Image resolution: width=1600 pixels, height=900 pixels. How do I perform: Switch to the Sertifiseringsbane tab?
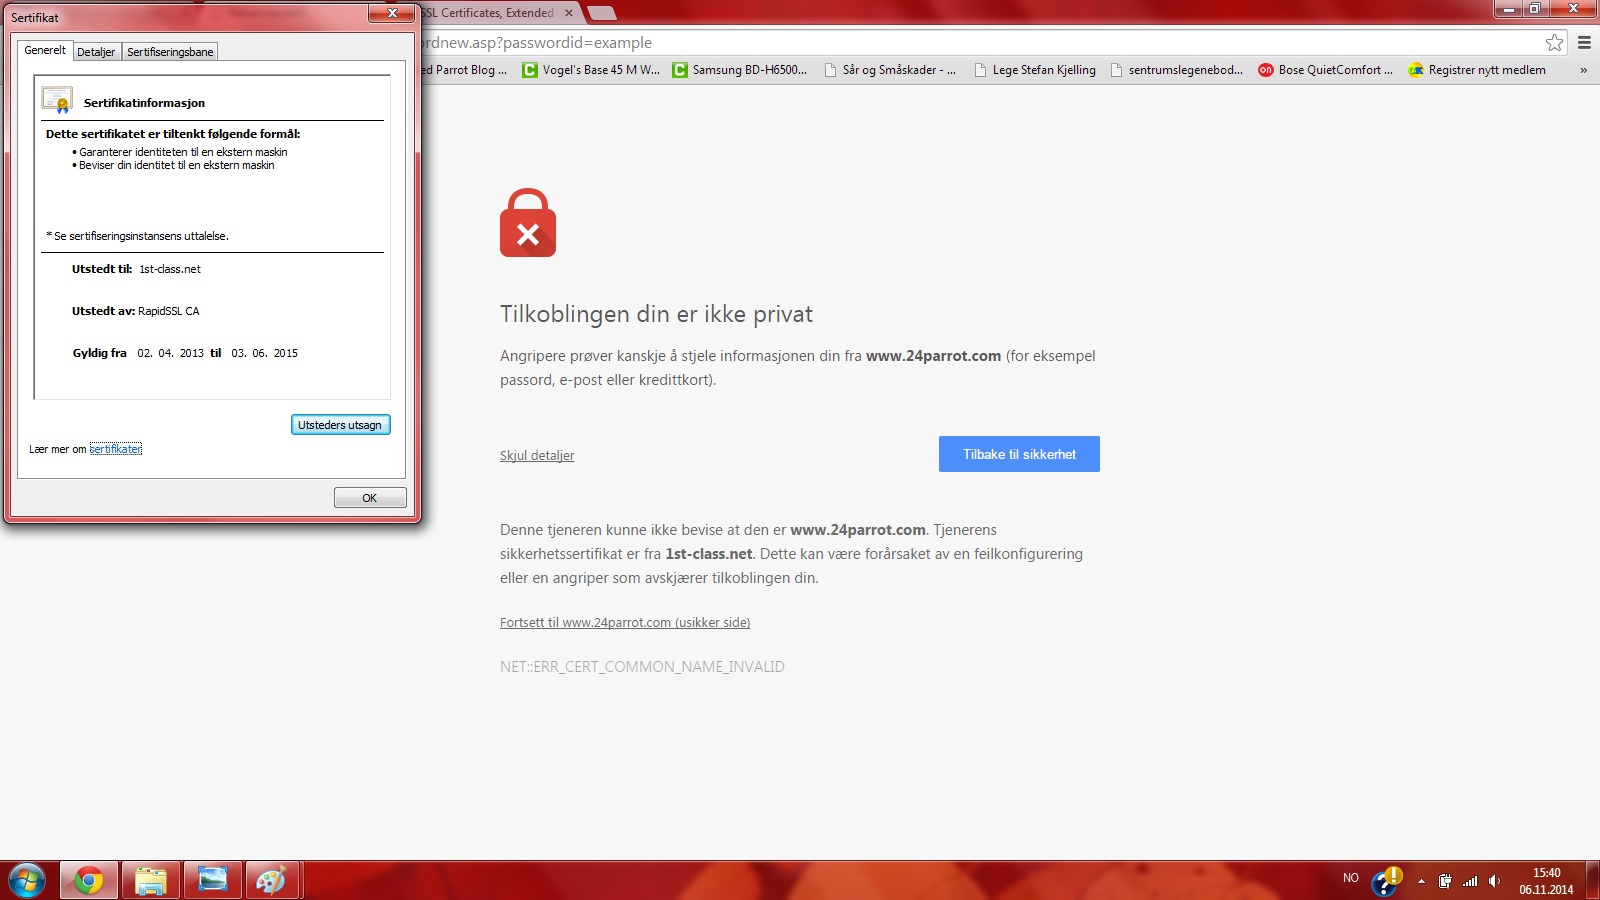pyautogui.click(x=170, y=52)
